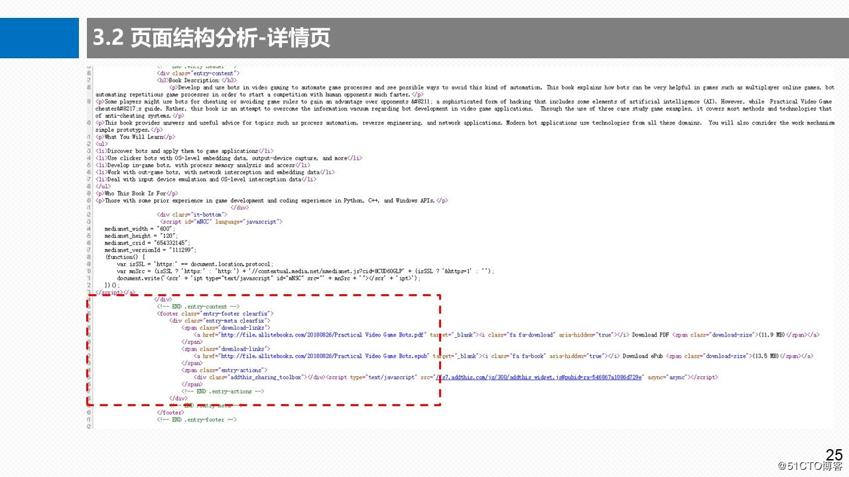The height and width of the screenshot is (477, 849).
Task: Click the 'END .entry-content' comment
Action: [x=198, y=306]
